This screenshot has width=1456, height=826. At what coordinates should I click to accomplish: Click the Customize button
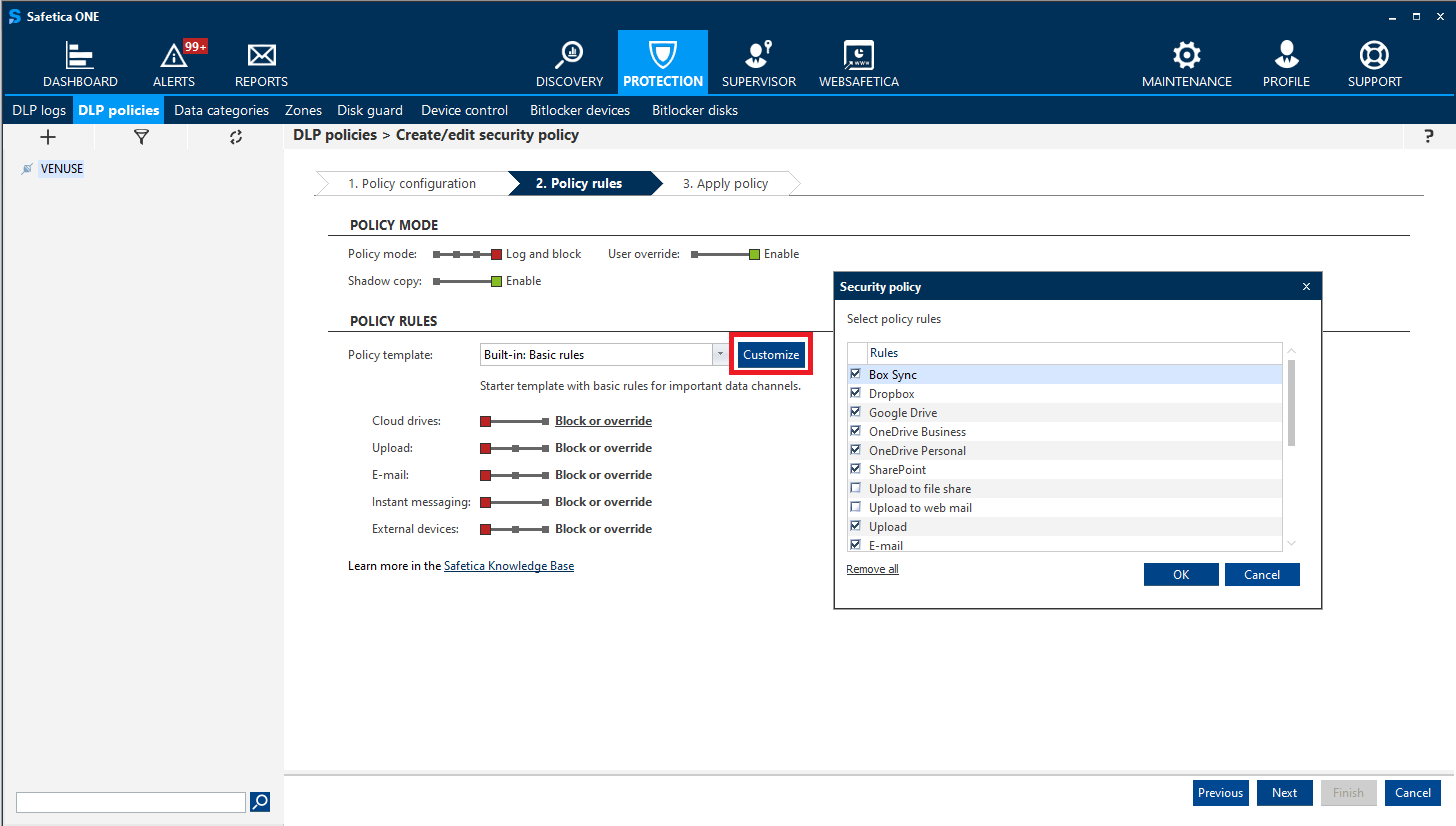[771, 355]
